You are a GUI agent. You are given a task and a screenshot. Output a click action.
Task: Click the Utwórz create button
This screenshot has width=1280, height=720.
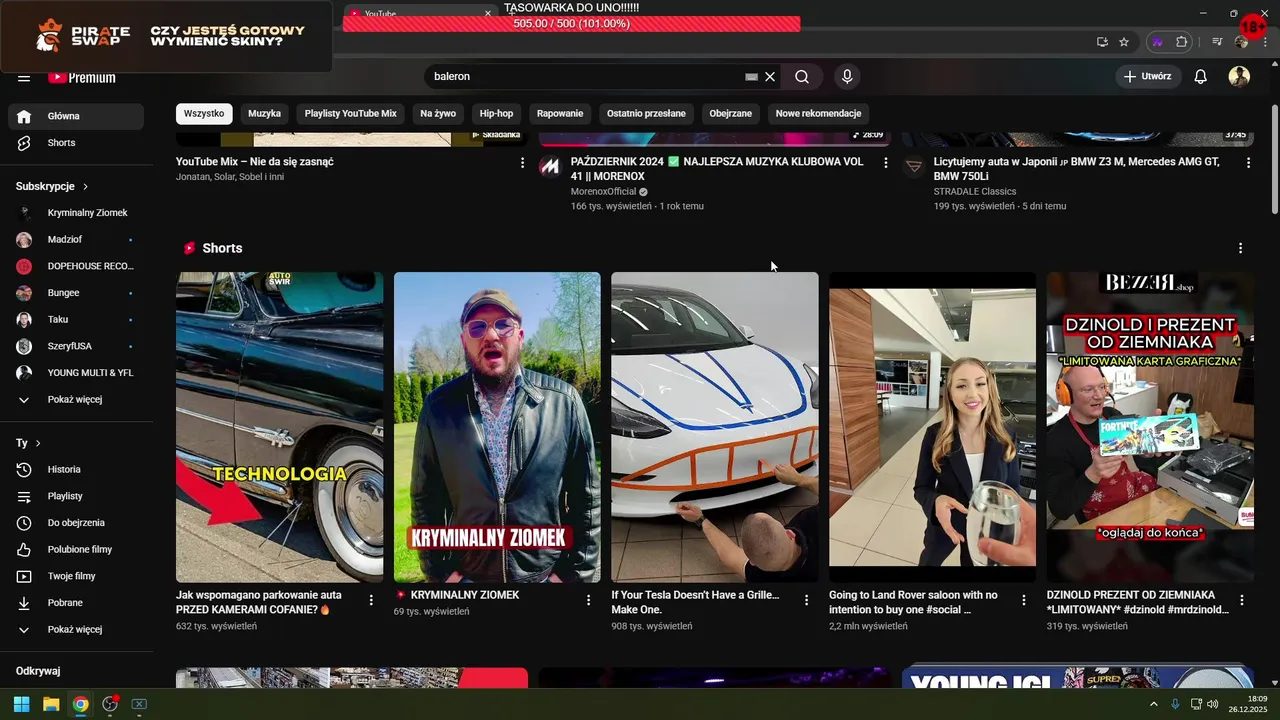[x=1148, y=77]
